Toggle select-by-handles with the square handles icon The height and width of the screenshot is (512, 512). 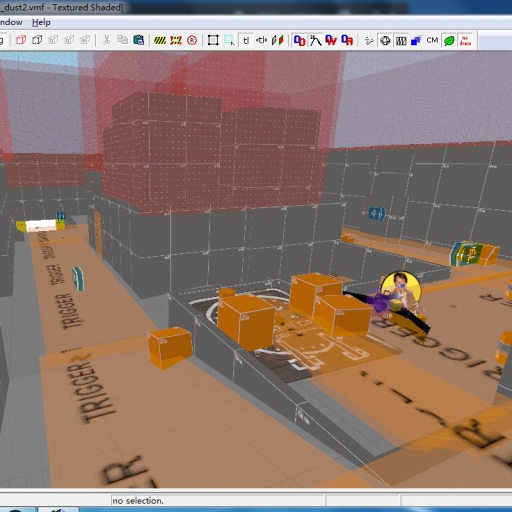(x=213, y=40)
